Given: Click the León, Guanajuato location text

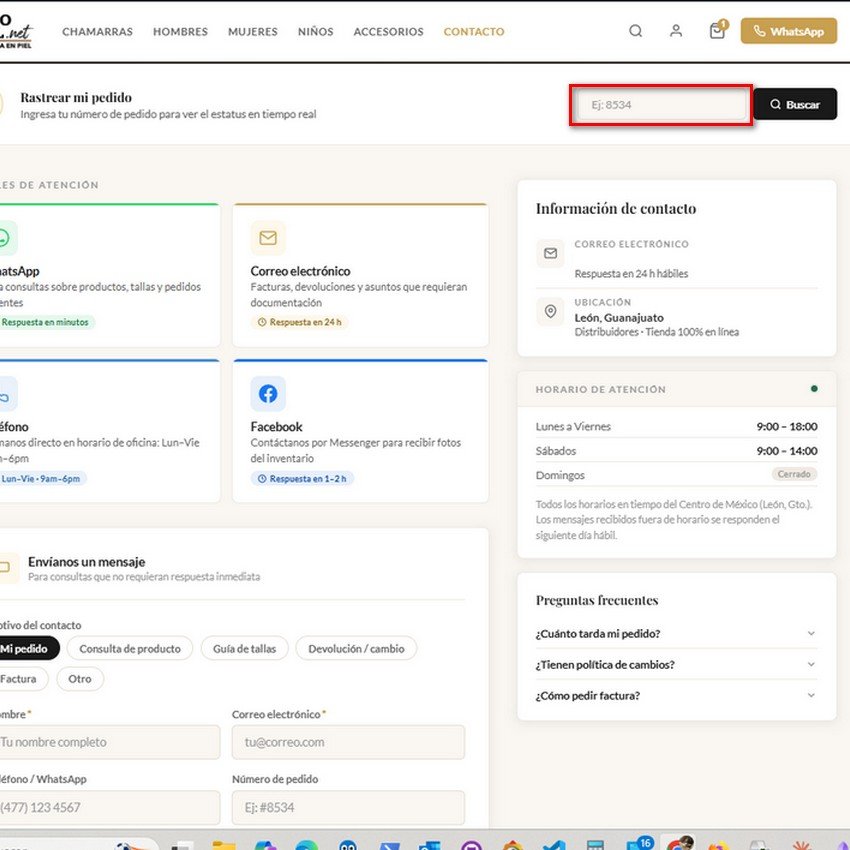Looking at the screenshot, I should pos(619,318).
